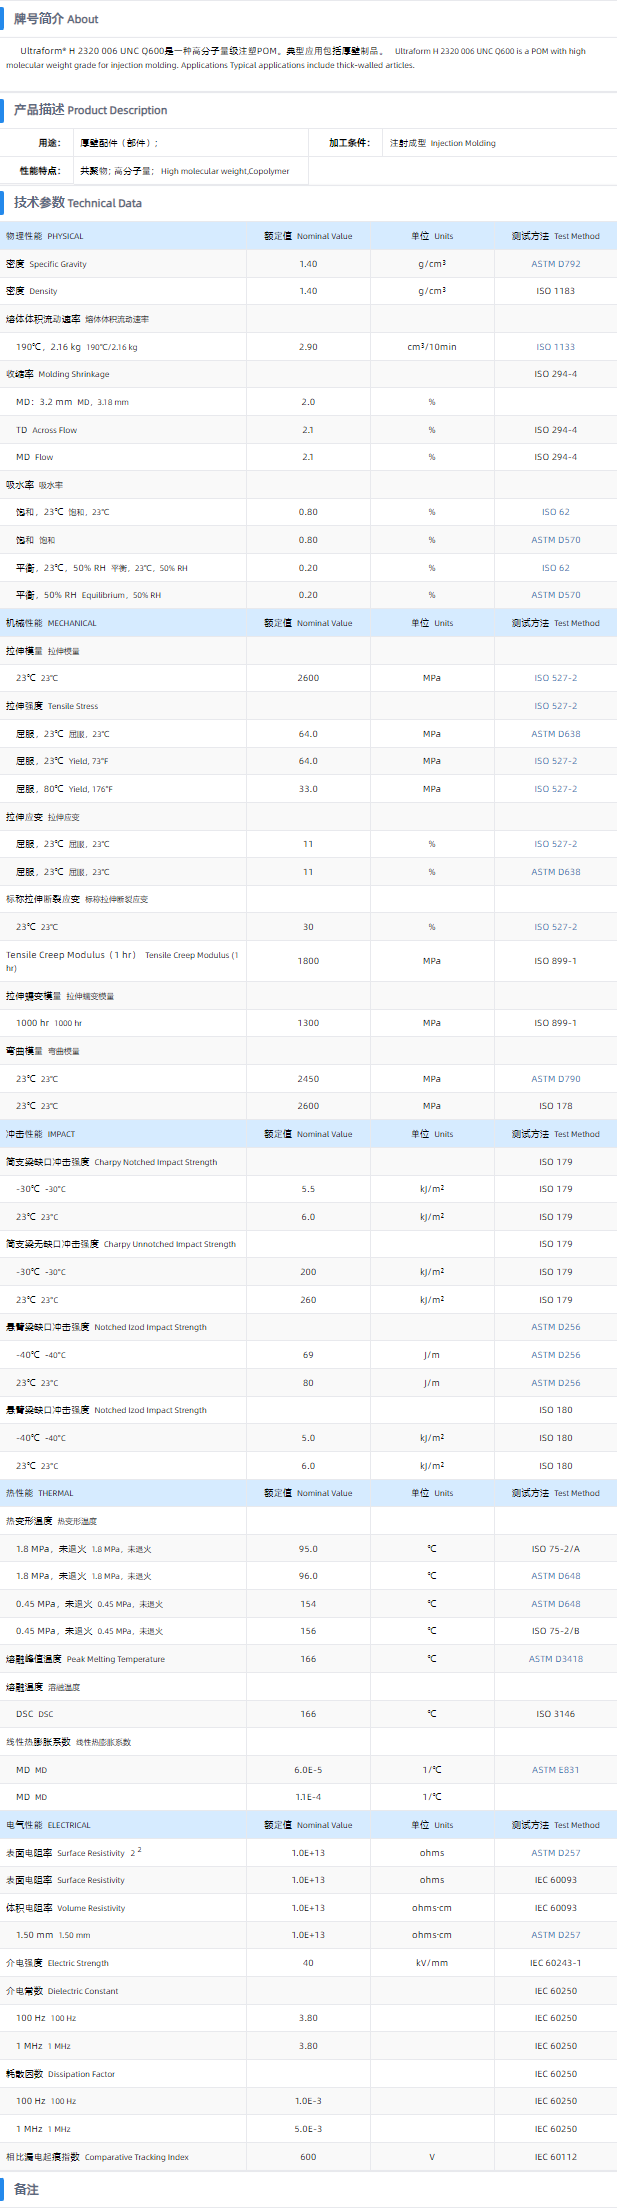Click the TD Across Flow row label

[46, 430]
